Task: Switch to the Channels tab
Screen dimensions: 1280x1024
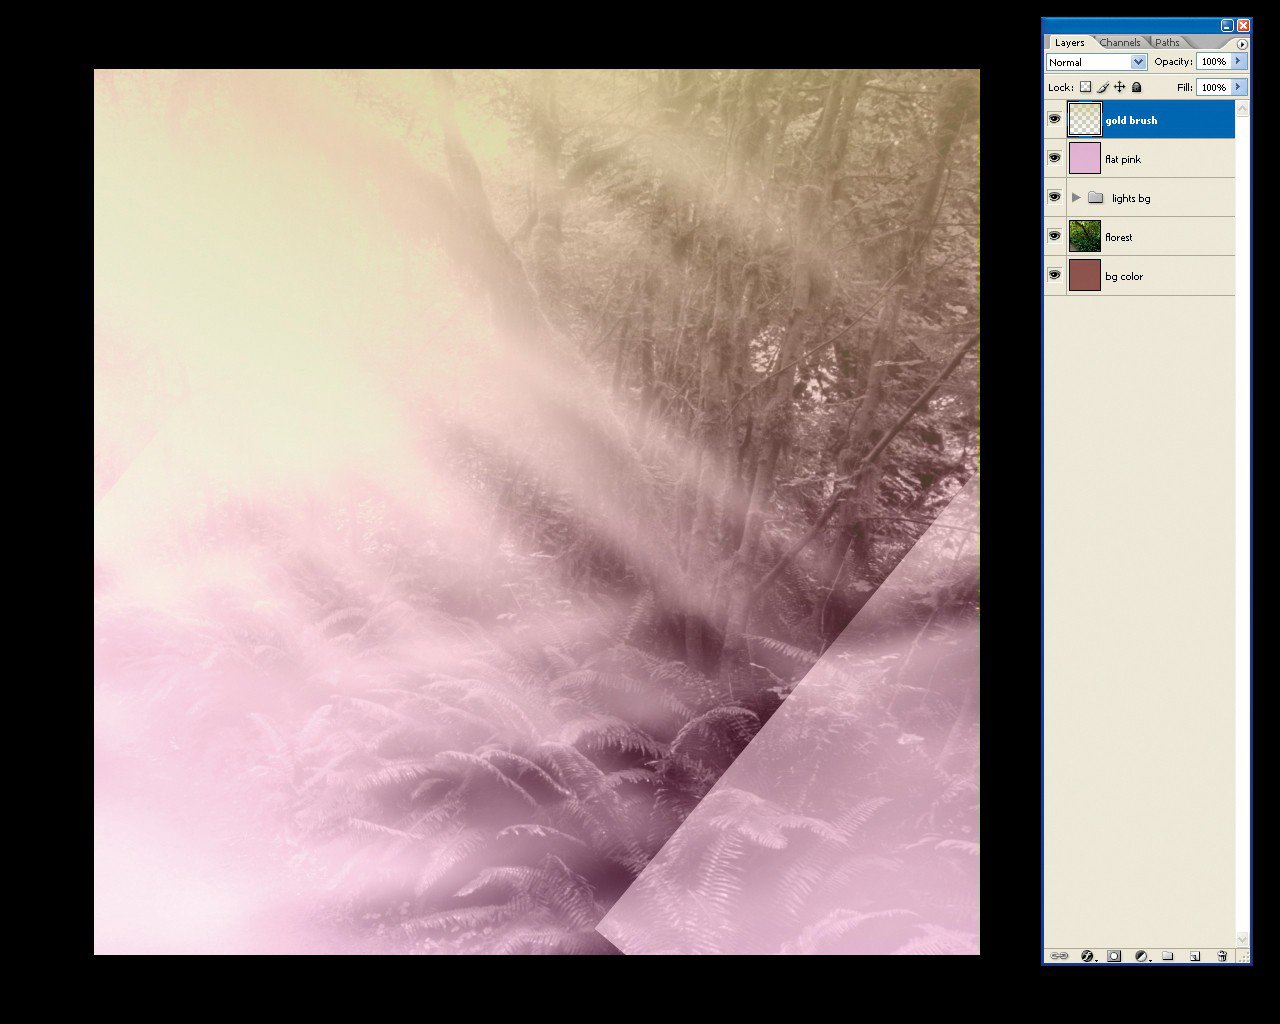Action: [1120, 43]
